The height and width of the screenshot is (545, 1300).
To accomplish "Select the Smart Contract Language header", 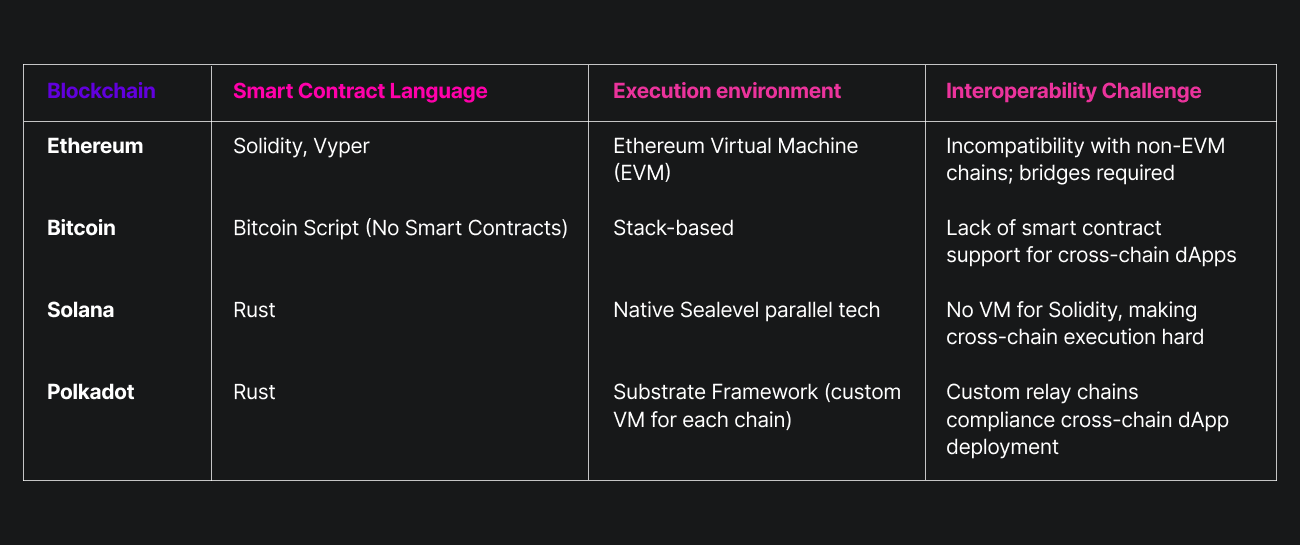I will click(x=360, y=91).
